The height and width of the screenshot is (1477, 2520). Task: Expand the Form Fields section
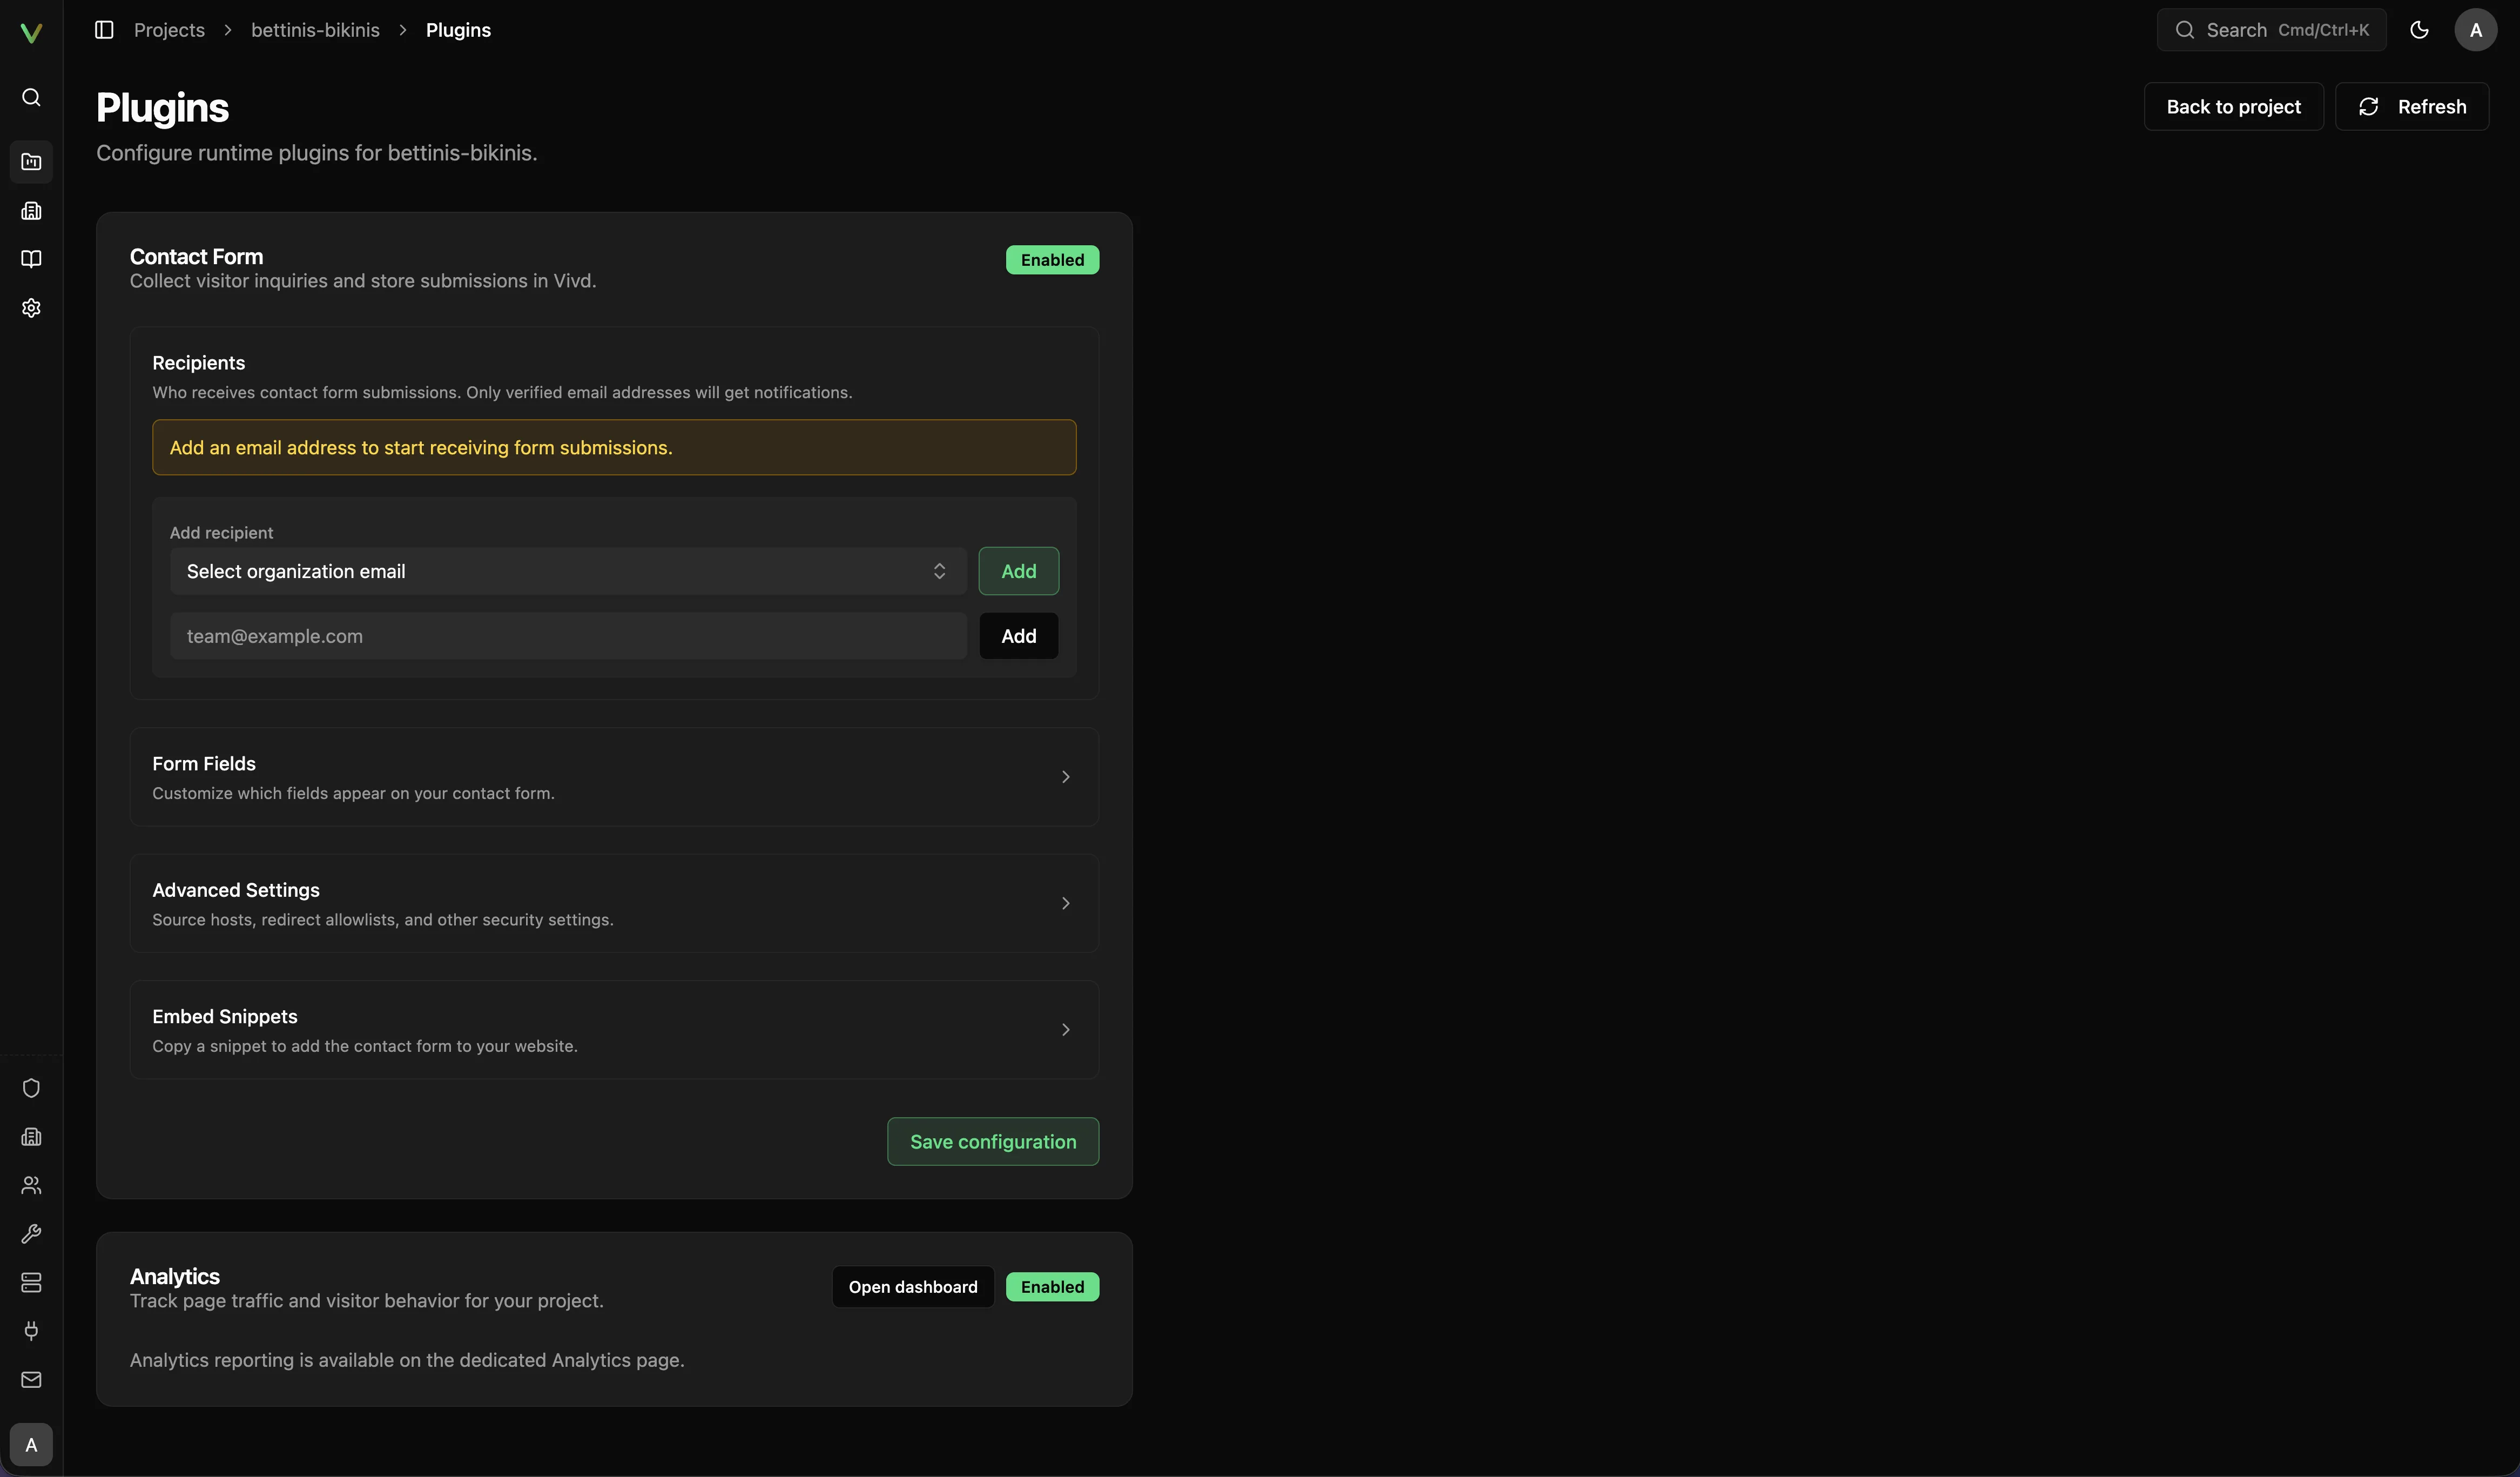(614, 777)
